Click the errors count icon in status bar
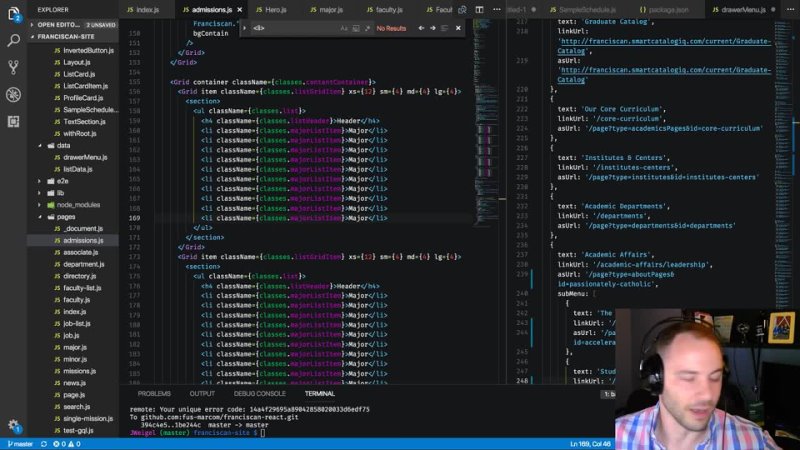The height and width of the screenshot is (450, 800). [59, 444]
